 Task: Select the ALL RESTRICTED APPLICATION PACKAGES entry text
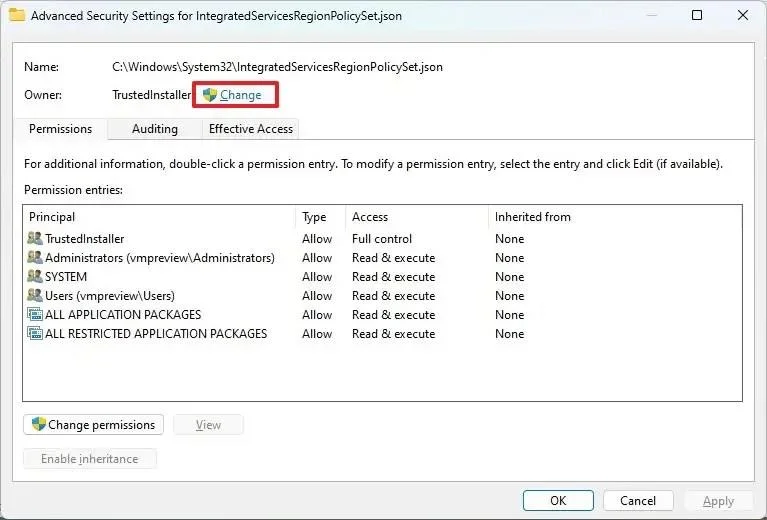click(x=156, y=334)
